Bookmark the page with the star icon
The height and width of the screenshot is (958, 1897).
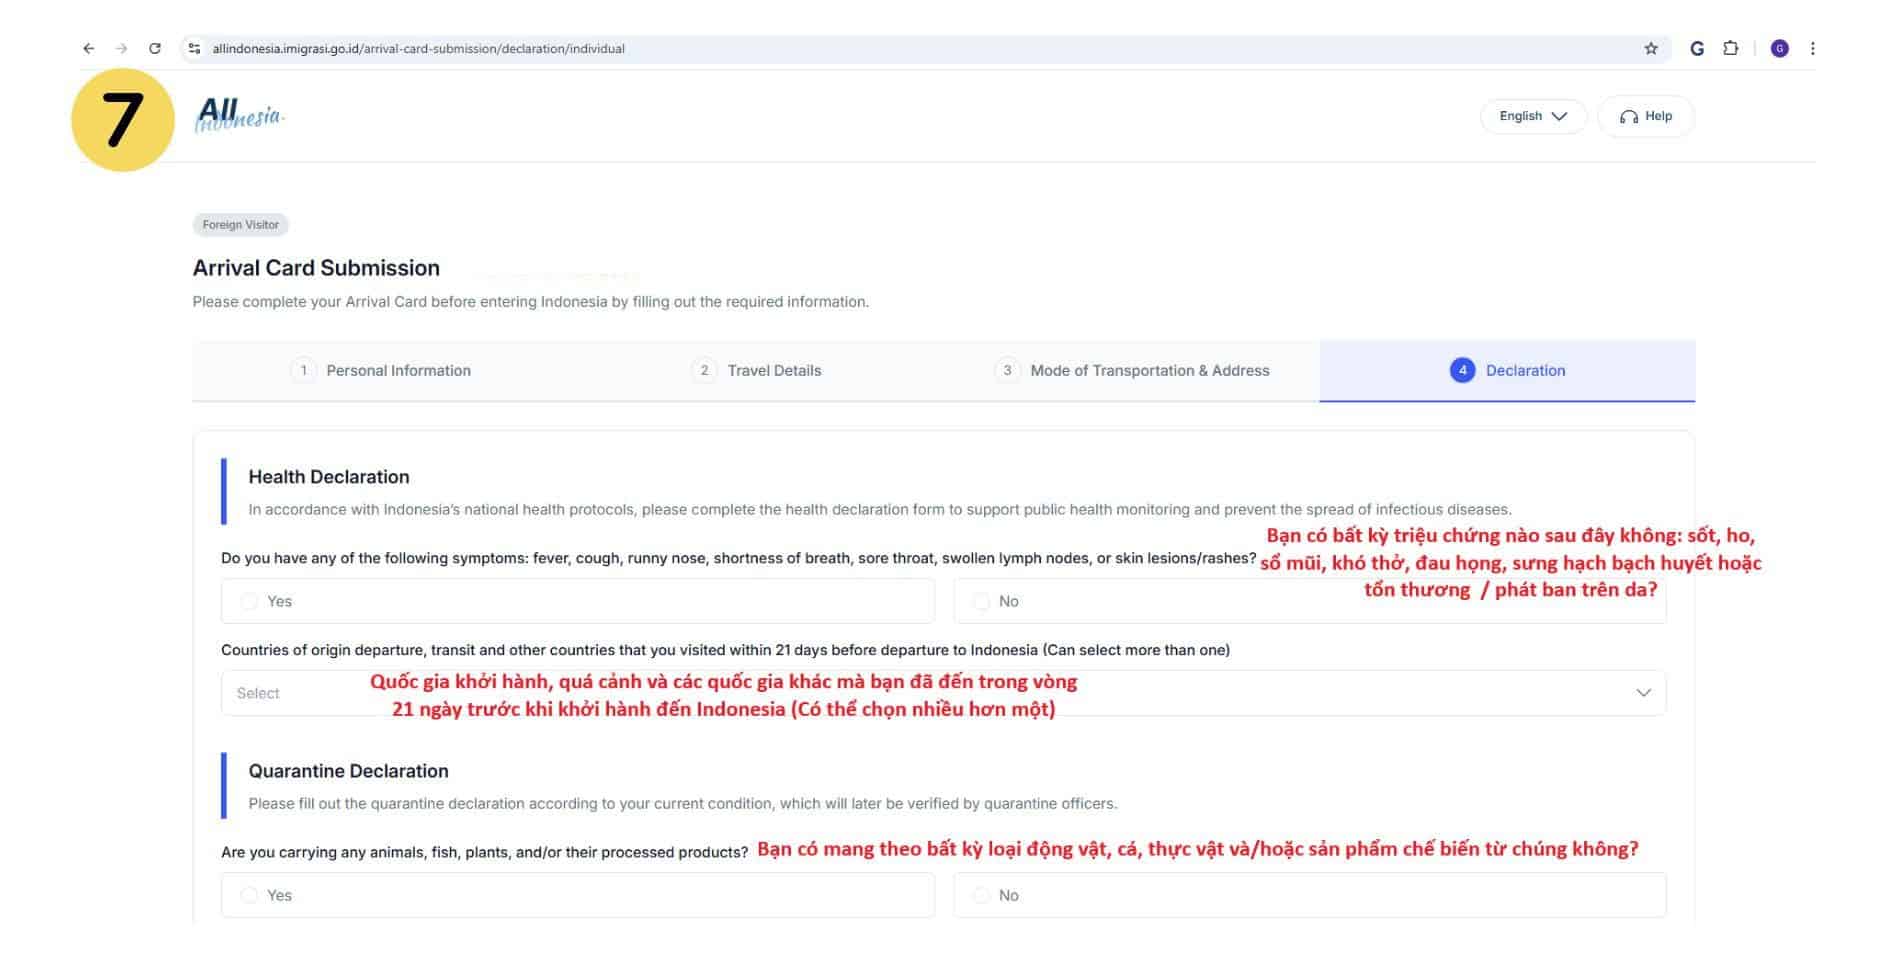1650,48
